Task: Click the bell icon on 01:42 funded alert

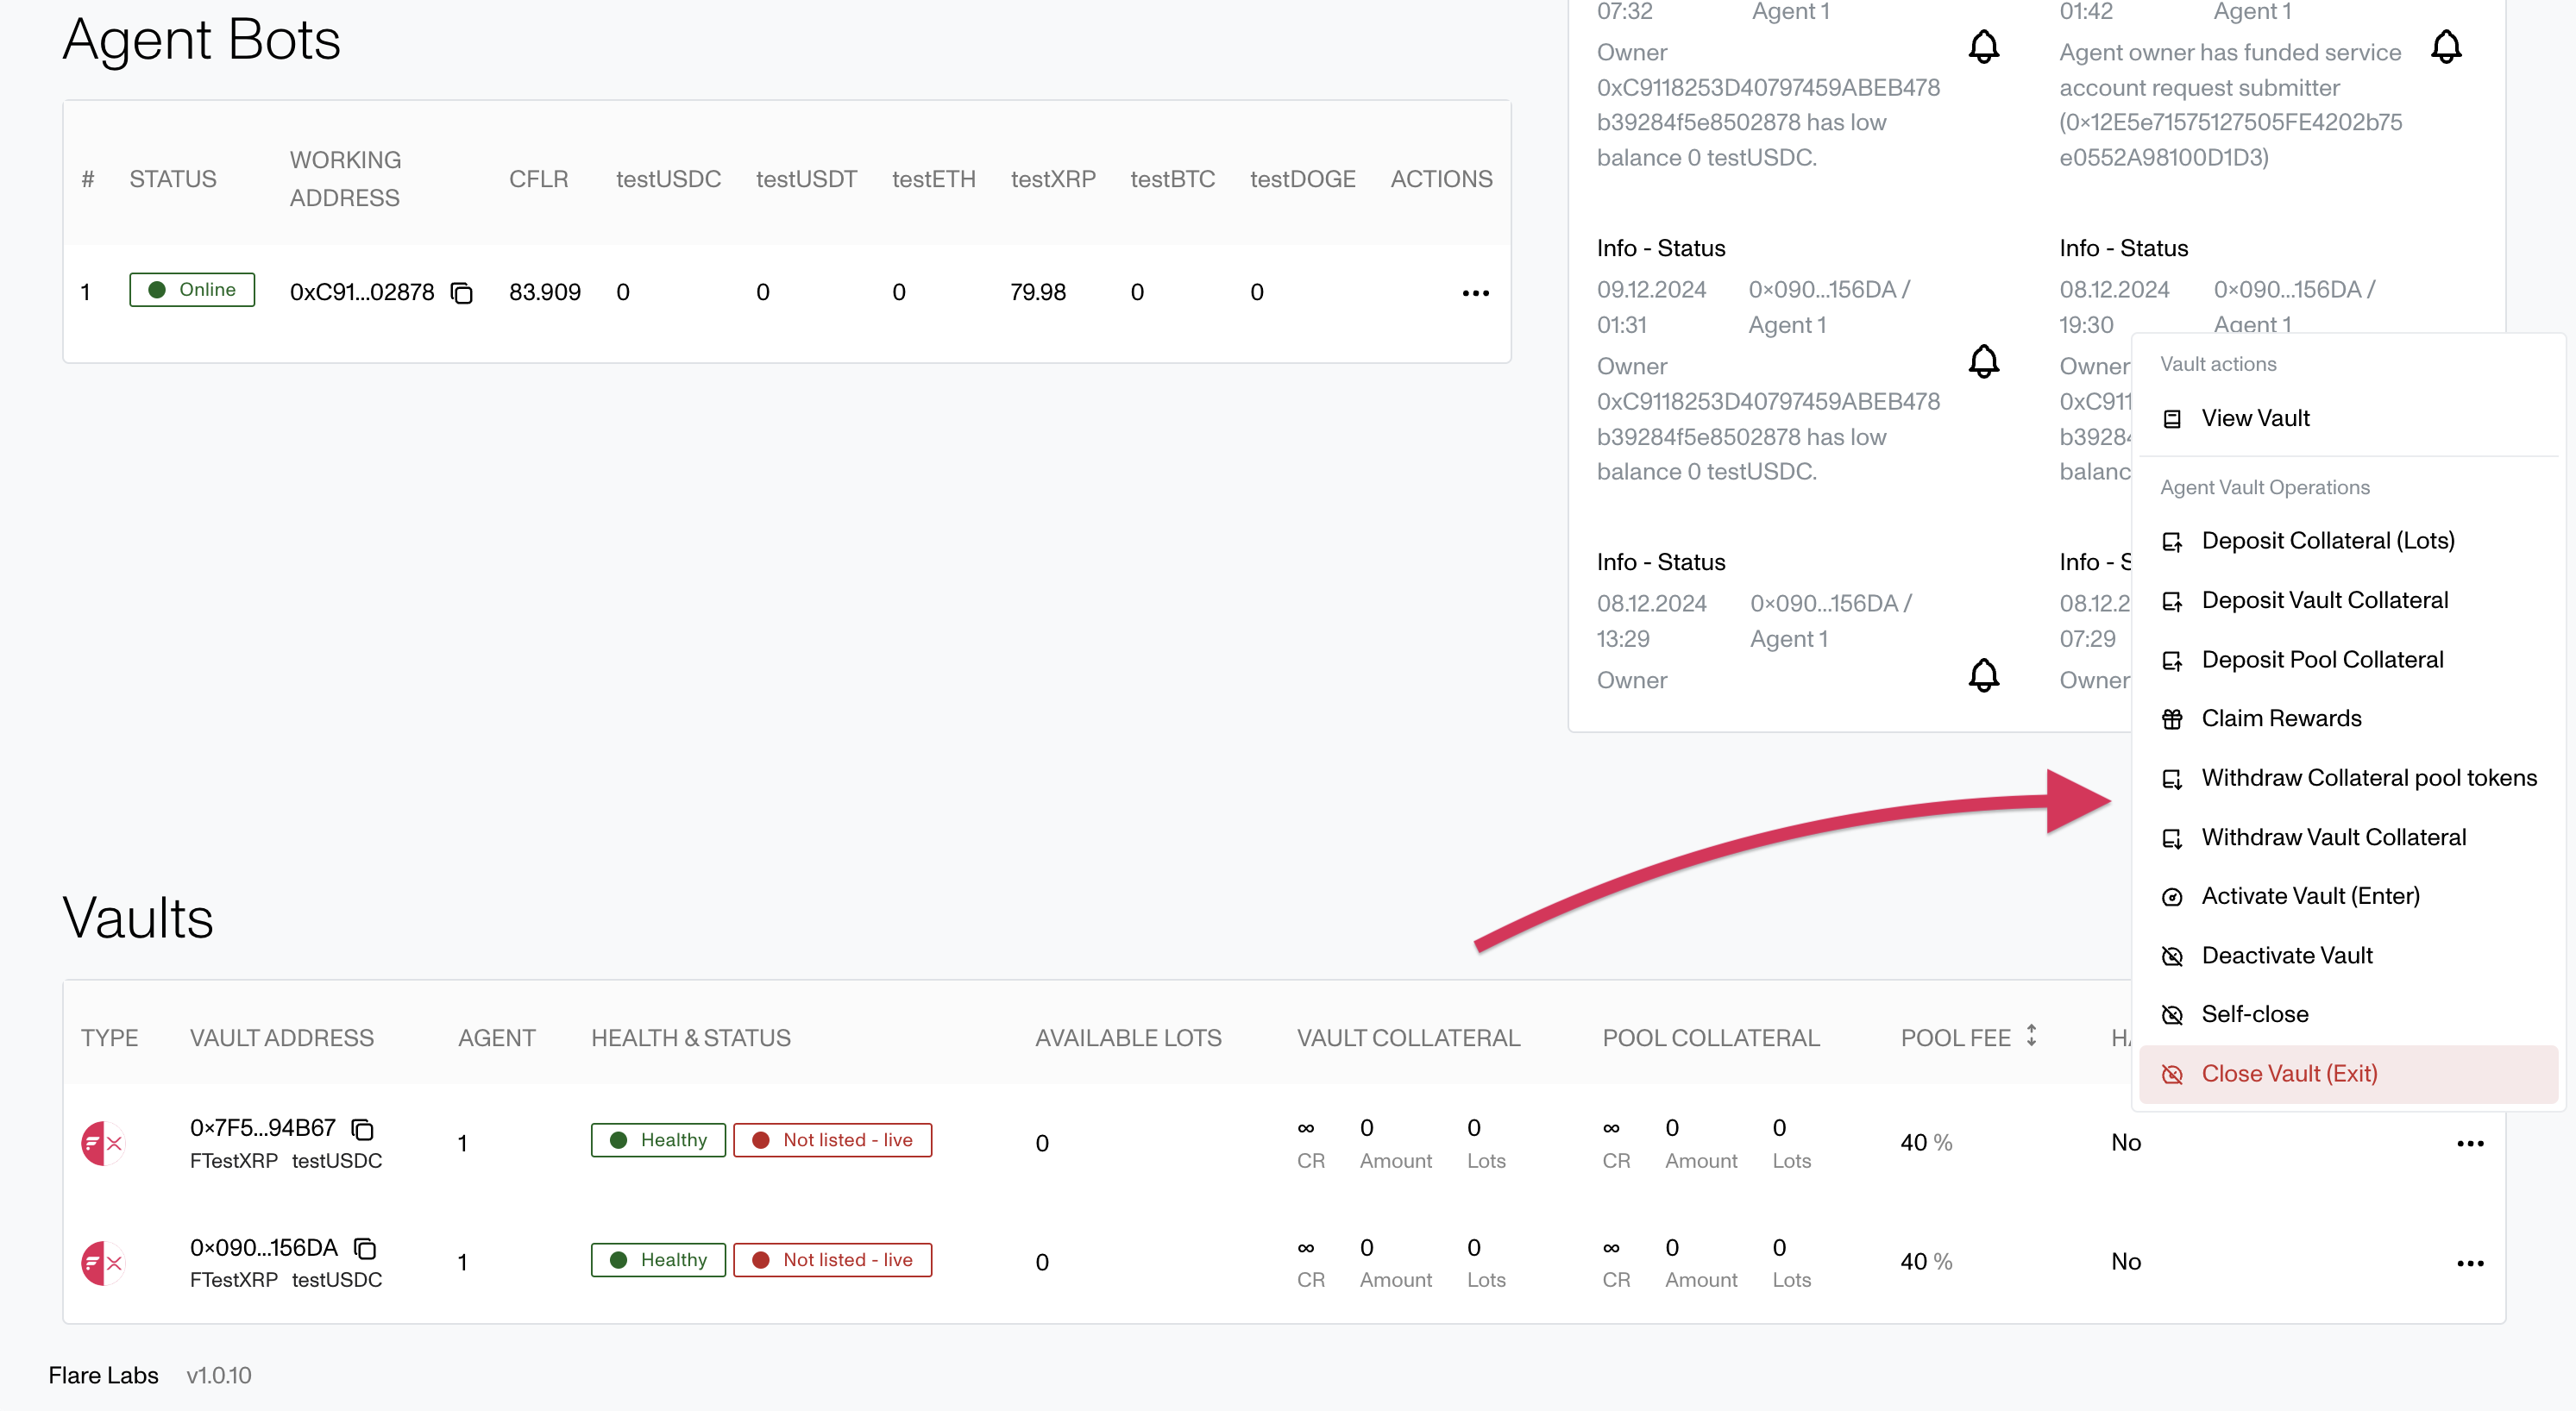Action: tap(2445, 47)
